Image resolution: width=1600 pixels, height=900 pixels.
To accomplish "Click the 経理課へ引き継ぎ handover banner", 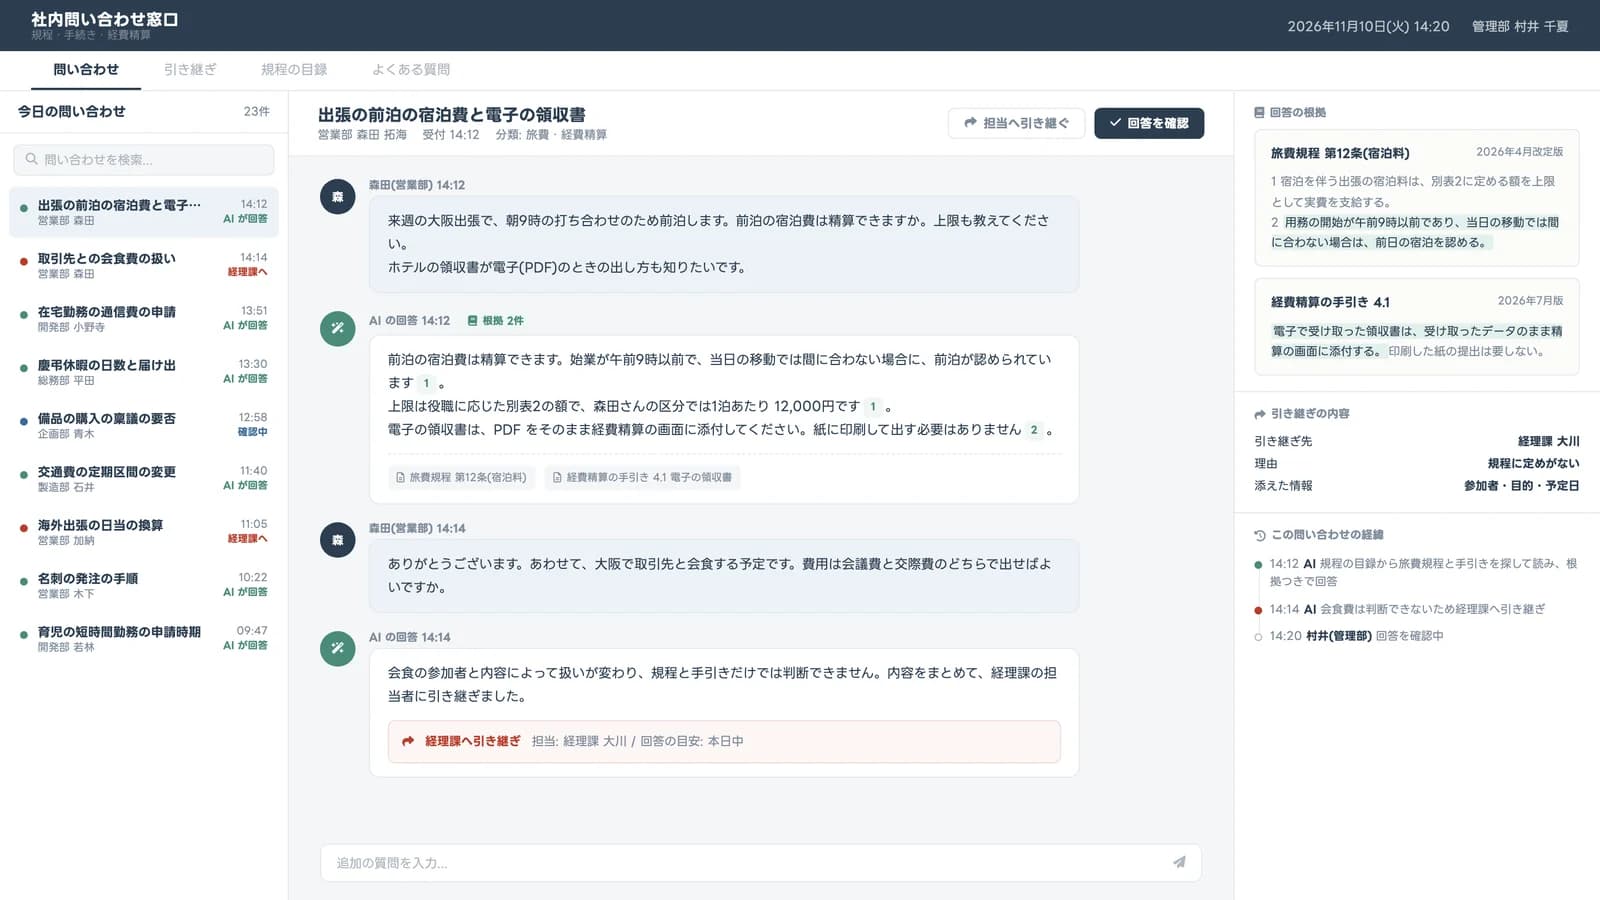I will click(724, 741).
